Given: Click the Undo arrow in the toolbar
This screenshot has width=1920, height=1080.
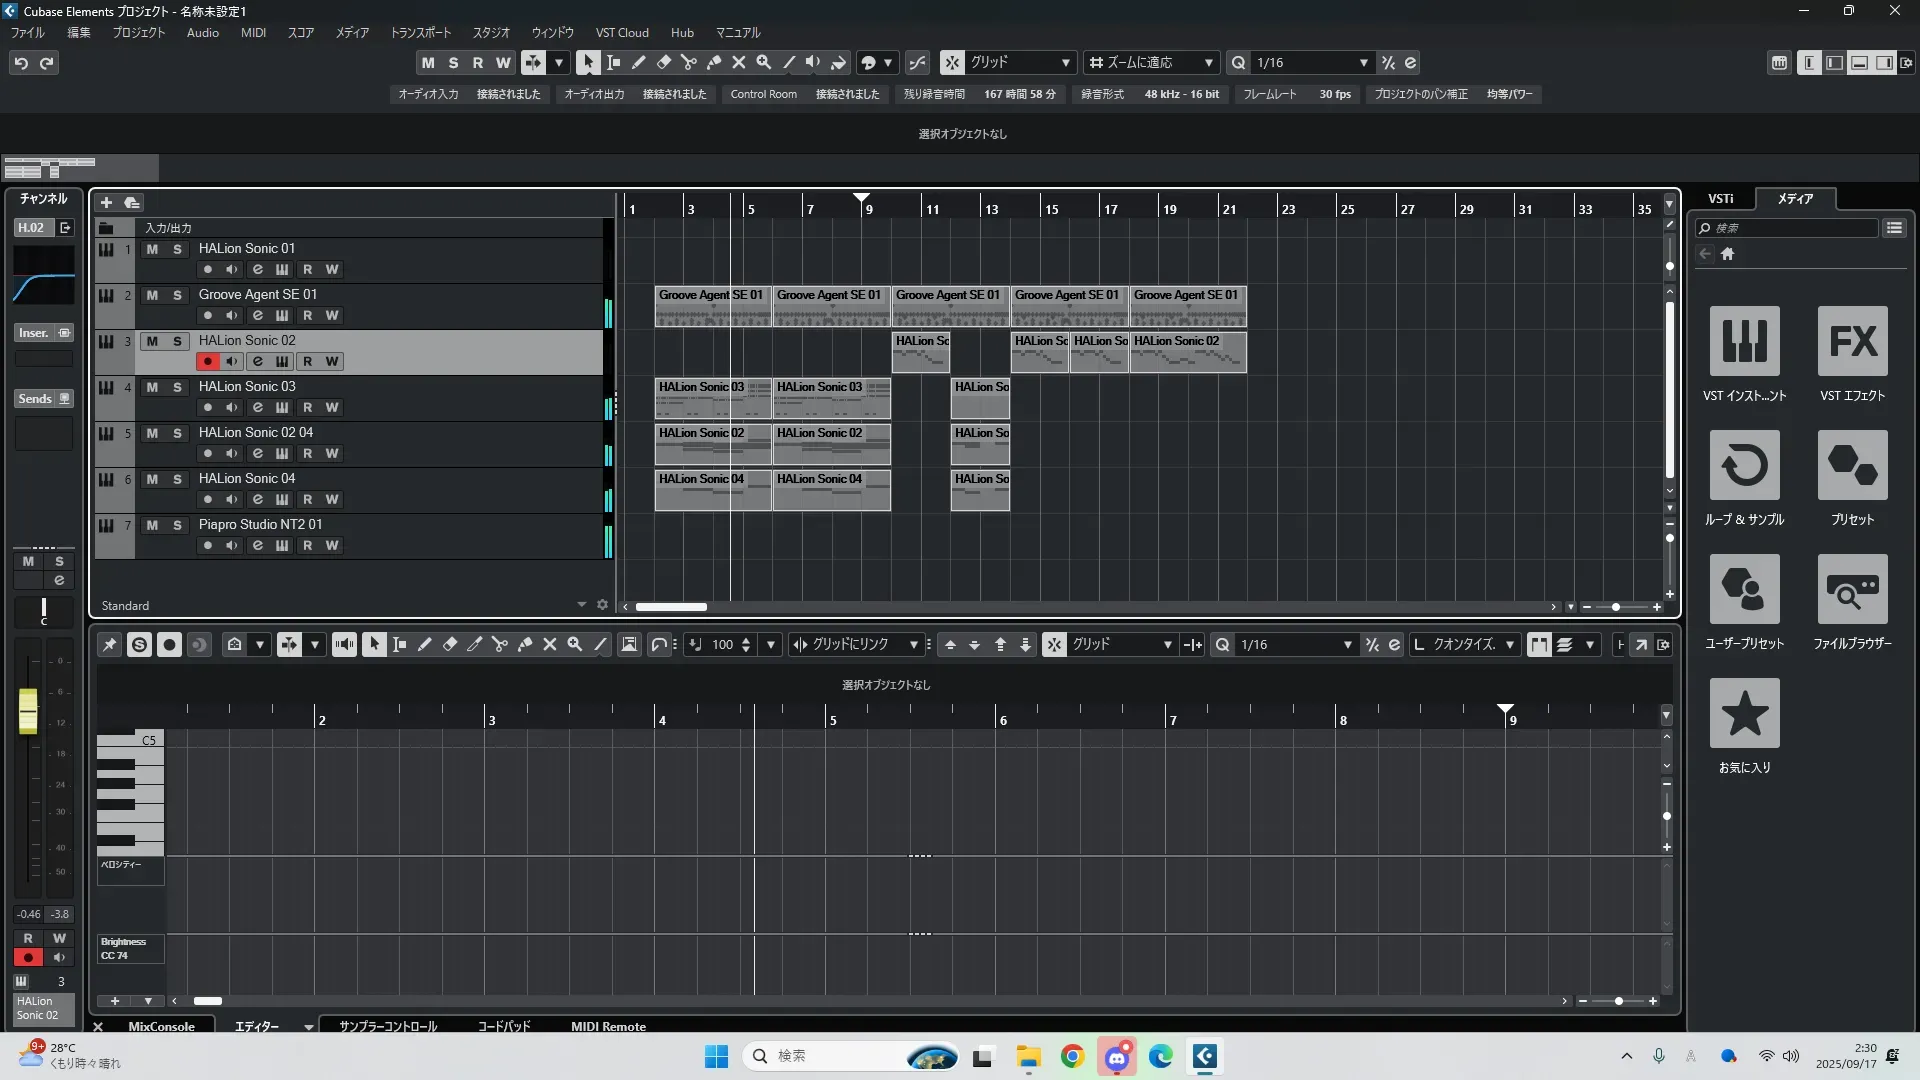Looking at the screenshot, I should (21, 63).
